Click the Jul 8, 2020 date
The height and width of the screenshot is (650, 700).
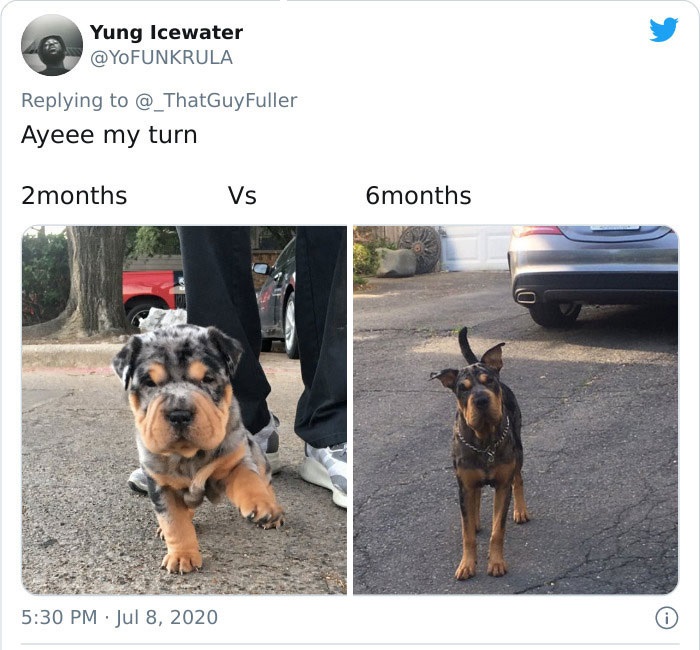pos(167,617)
